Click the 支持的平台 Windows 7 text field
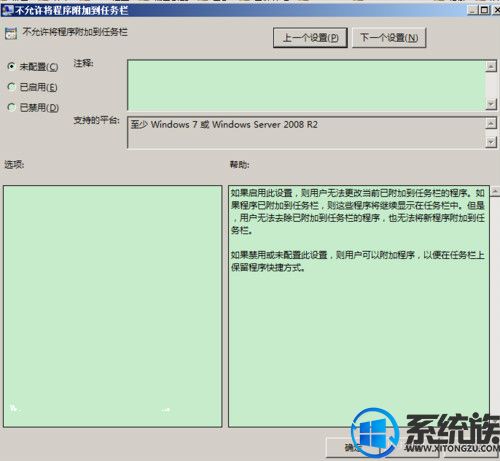This screenshot has height=461, width=500. (306, 132)
